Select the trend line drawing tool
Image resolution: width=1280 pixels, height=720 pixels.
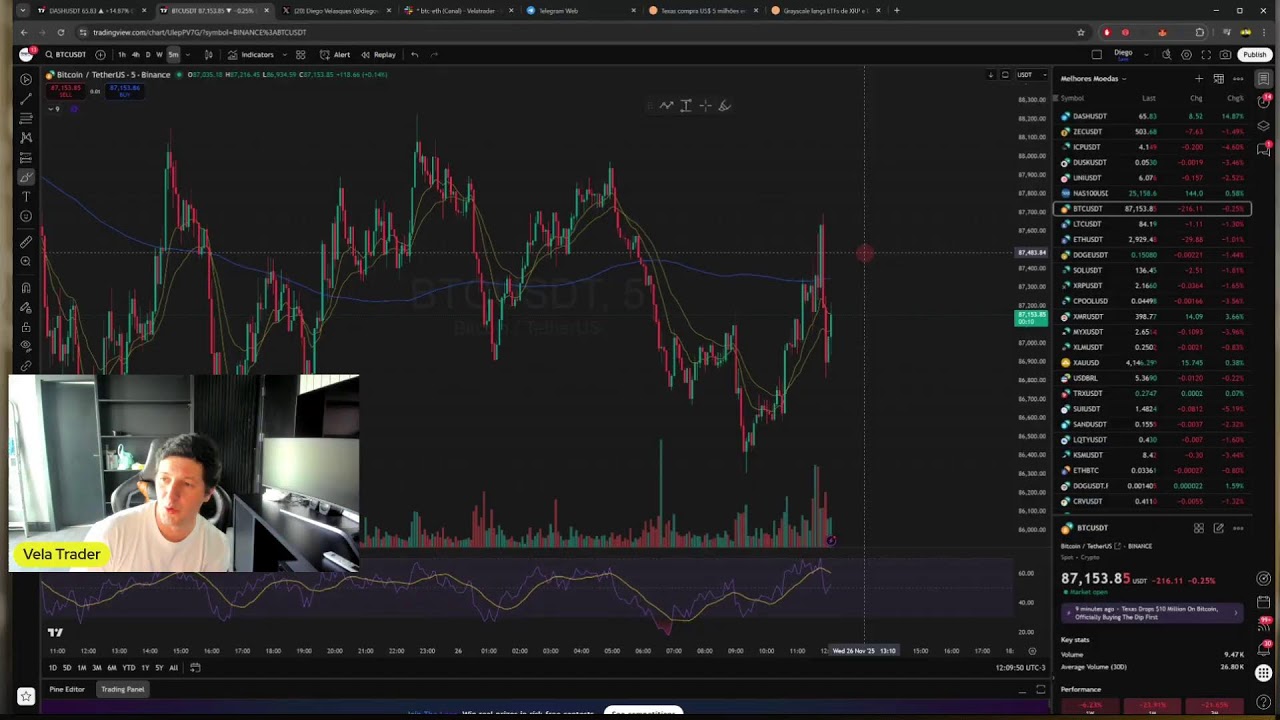tap(26, 98)
